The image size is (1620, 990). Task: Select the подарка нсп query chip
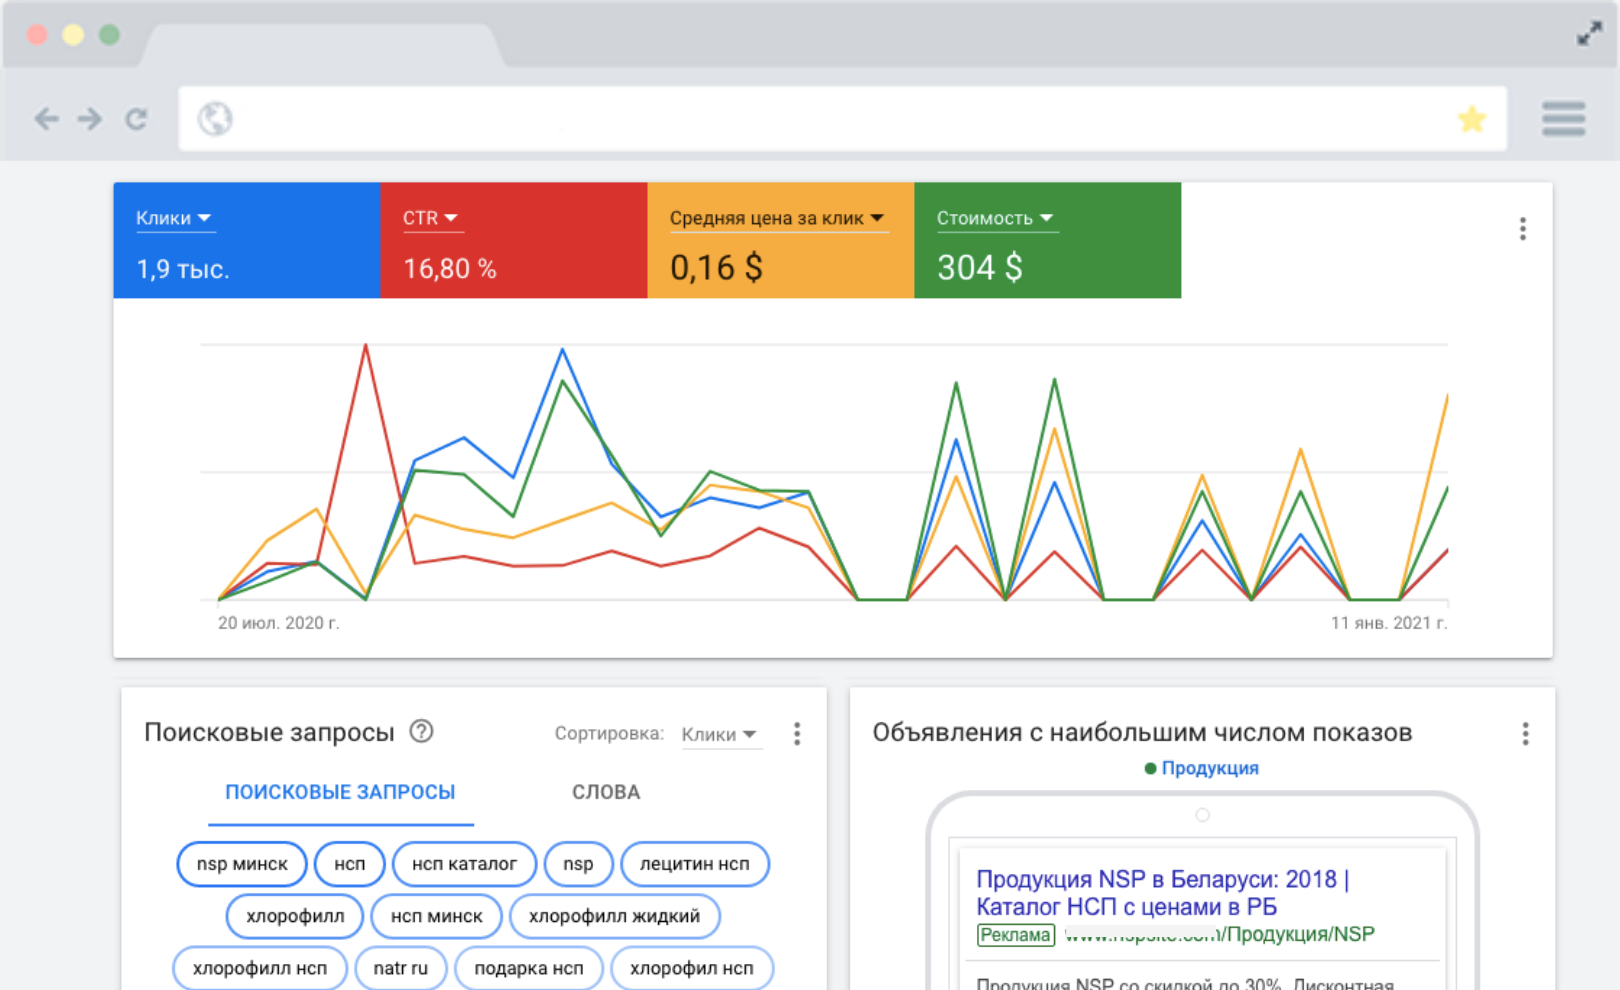(x=529, y=968)
